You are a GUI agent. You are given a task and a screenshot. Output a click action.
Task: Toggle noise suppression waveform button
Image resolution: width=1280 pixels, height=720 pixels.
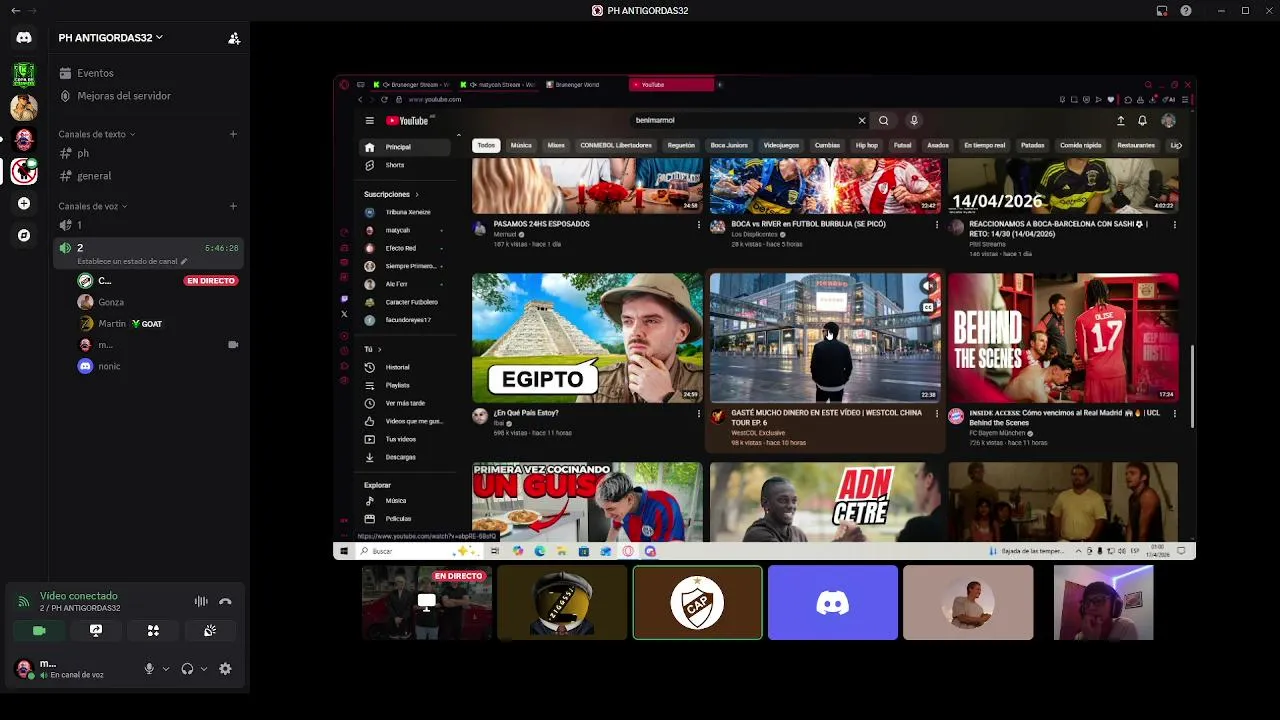201,602
